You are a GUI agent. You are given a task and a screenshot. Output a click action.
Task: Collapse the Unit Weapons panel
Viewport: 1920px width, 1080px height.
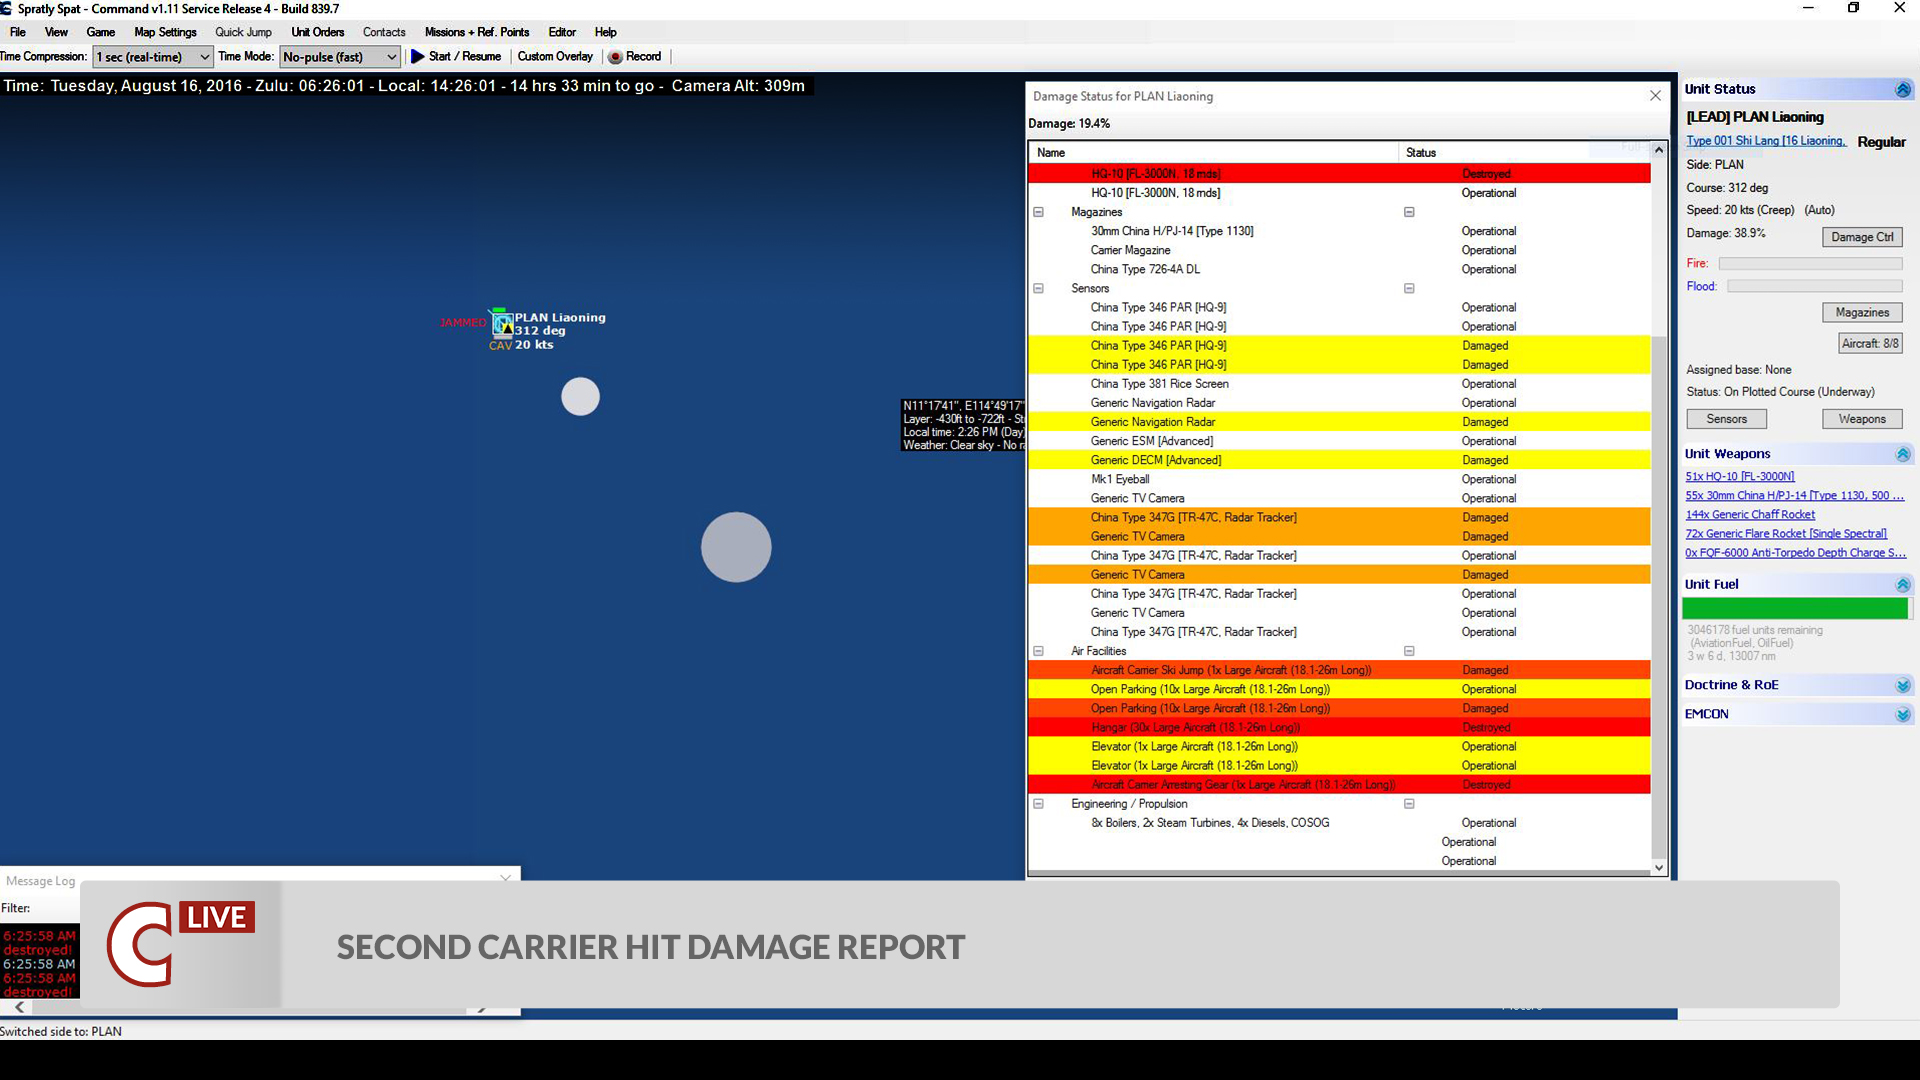point(1903,453)
